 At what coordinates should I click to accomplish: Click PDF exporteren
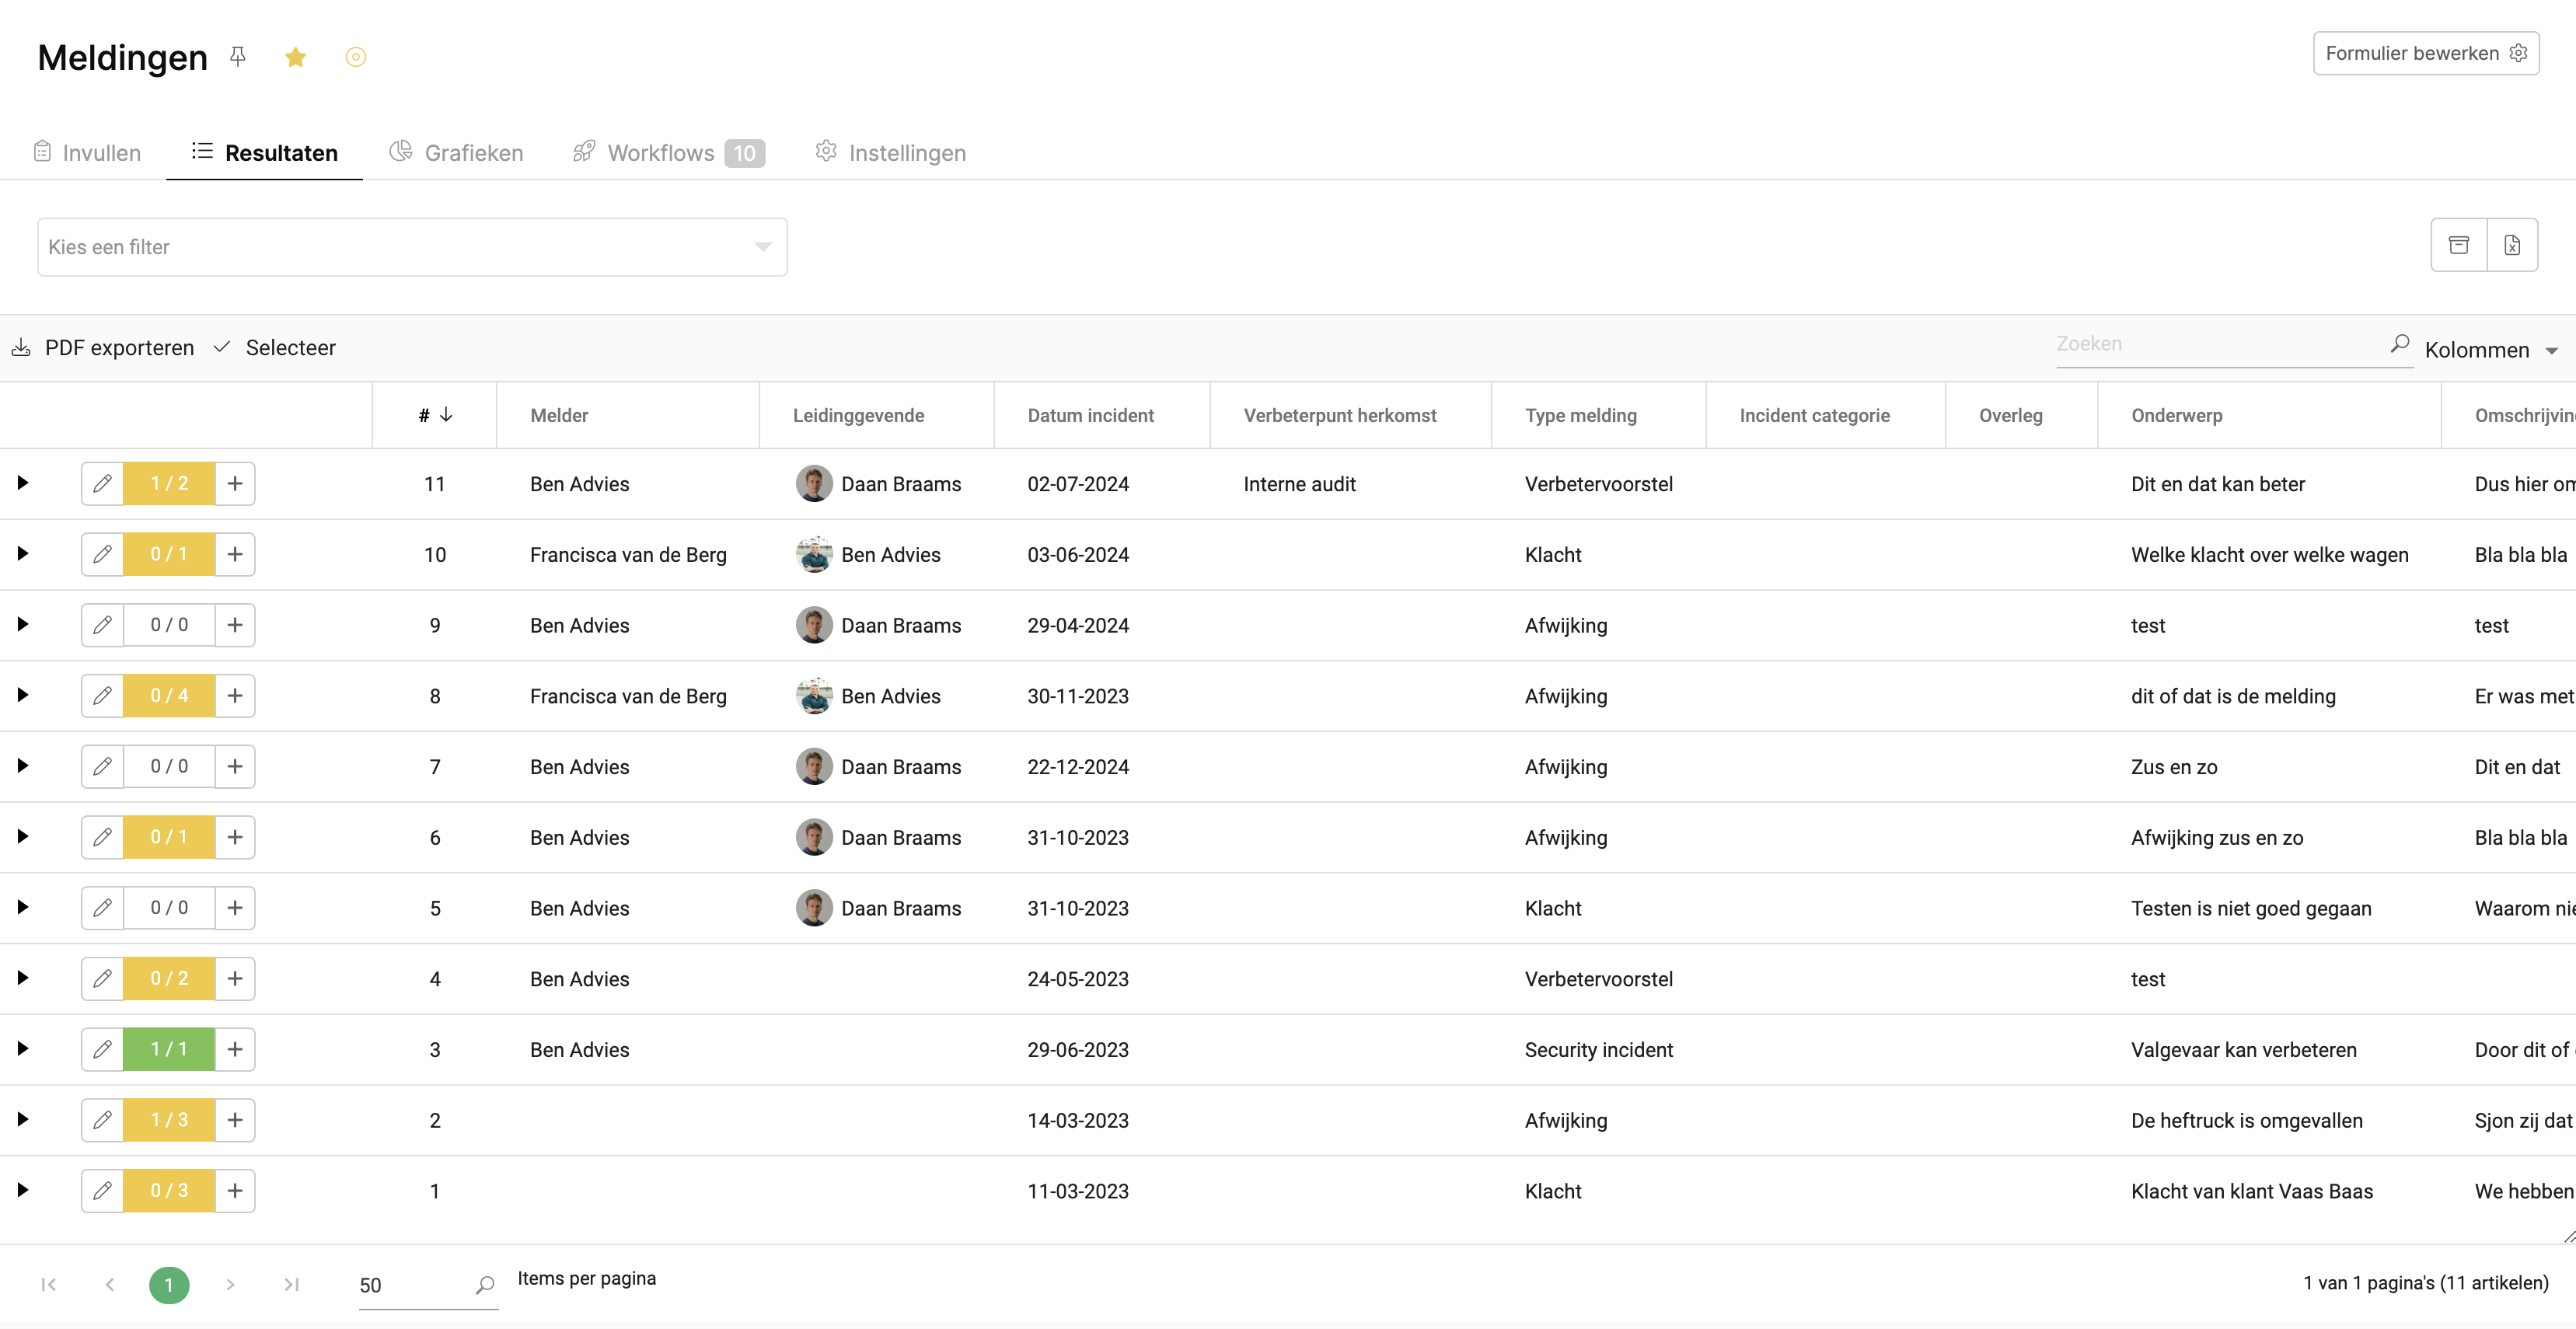(103, 348)
